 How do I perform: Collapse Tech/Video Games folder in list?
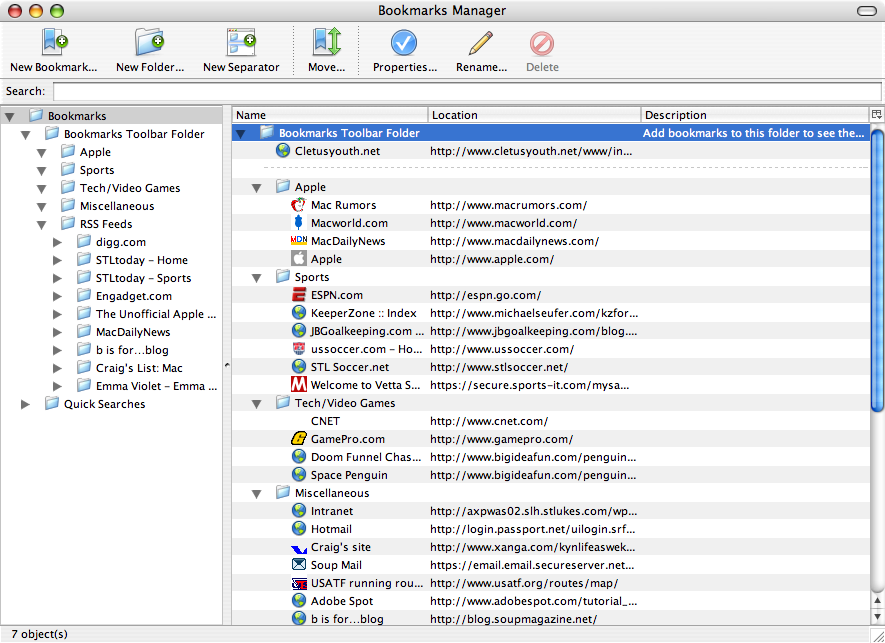click(256, 404)
